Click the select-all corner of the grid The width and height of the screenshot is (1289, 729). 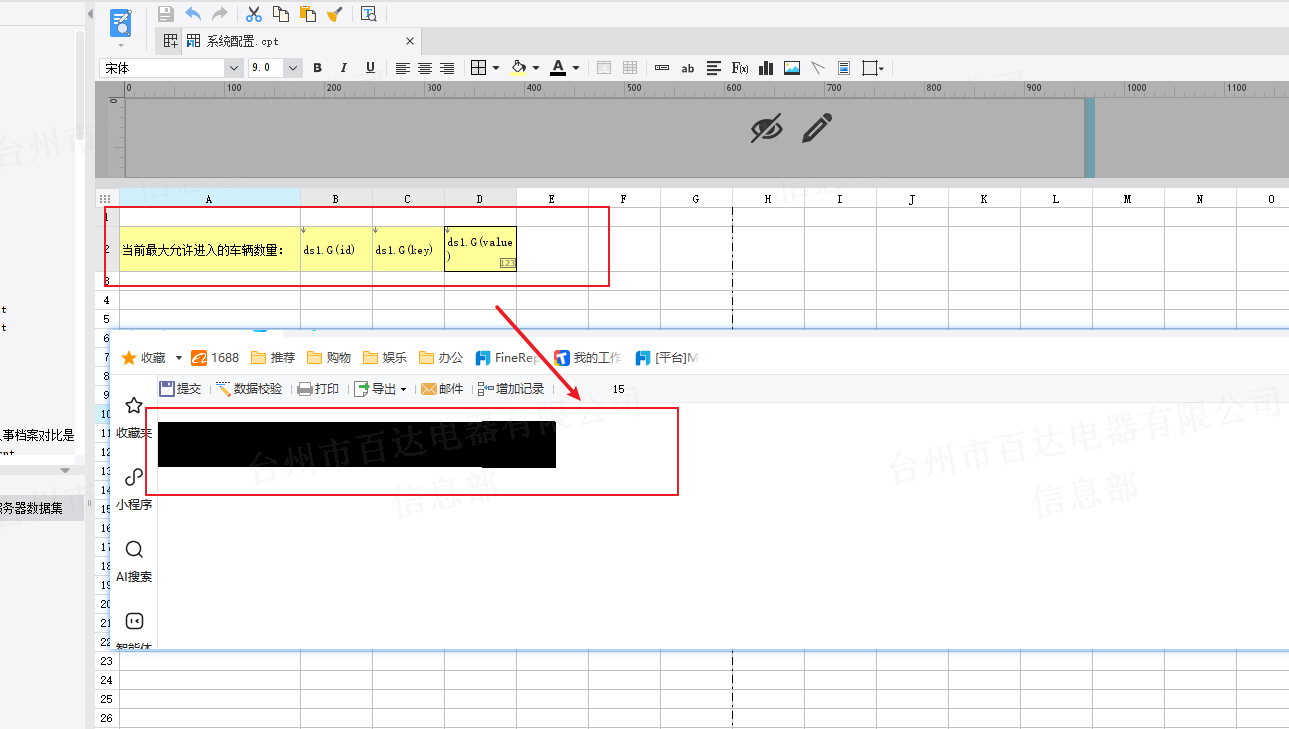pos(106,198)
